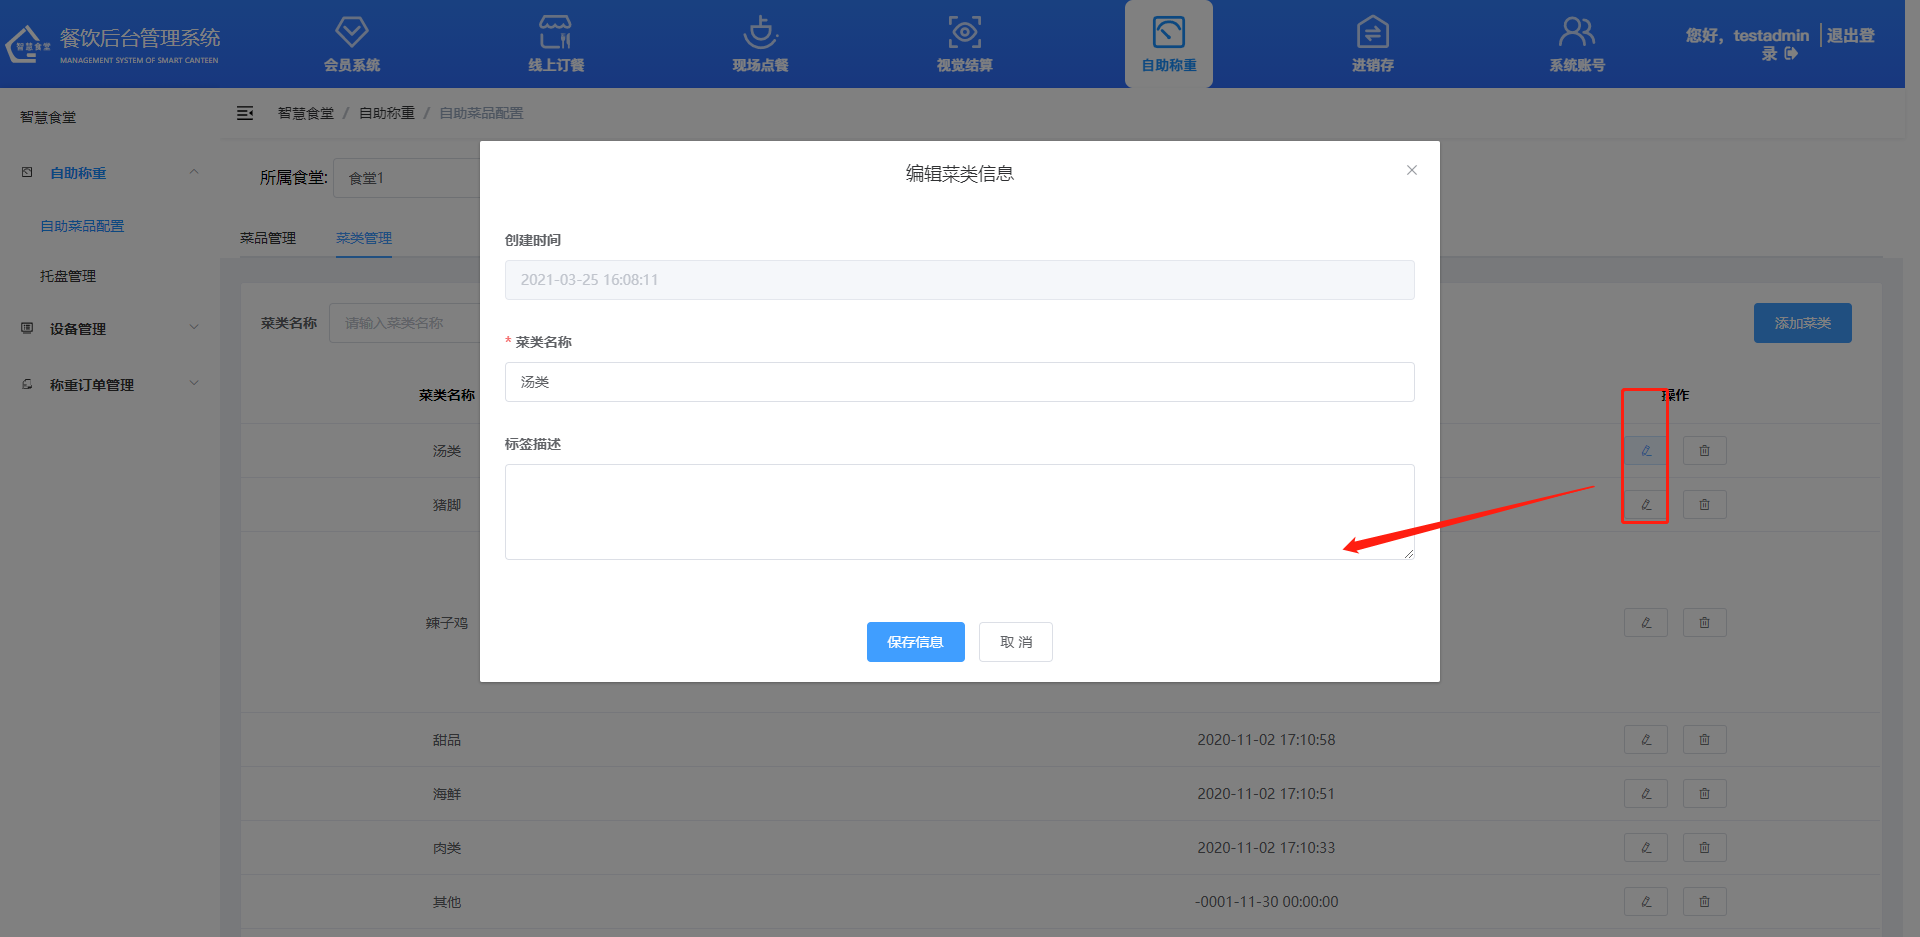The width and height of the screenshot is (1920, 937).
Task: Toggle the sidebar collapse hamburger icon
Action: [245, 113]
